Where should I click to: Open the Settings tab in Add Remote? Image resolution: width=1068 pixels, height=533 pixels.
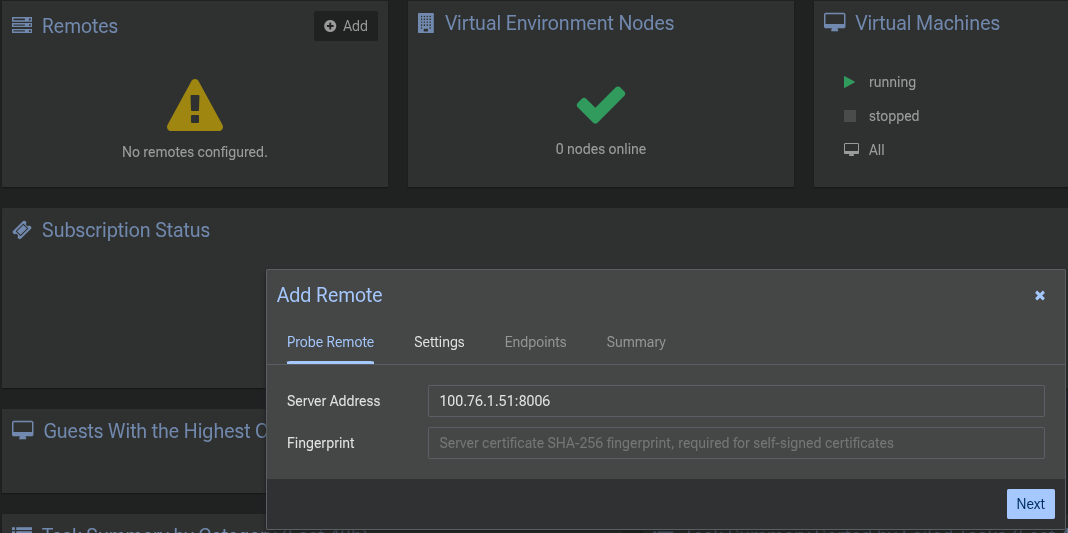tap(439, 342)
